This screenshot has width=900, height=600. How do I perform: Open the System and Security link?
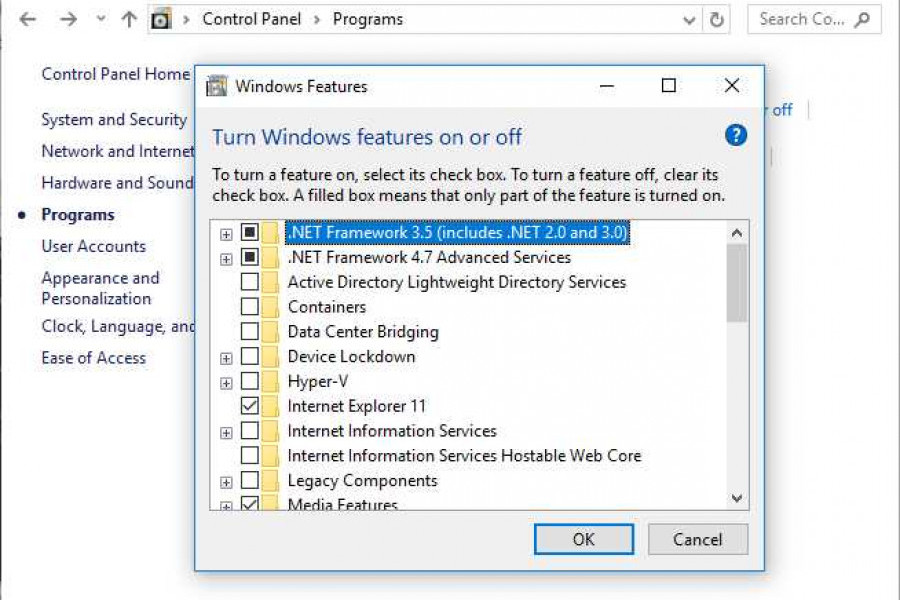pos(113,119)
